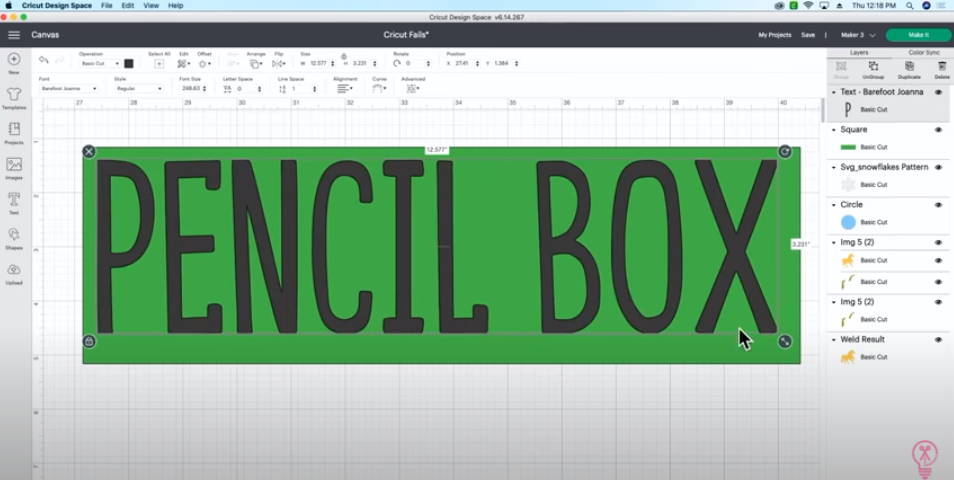
Task: Click the resize handle on the text box
Action: 785,341
